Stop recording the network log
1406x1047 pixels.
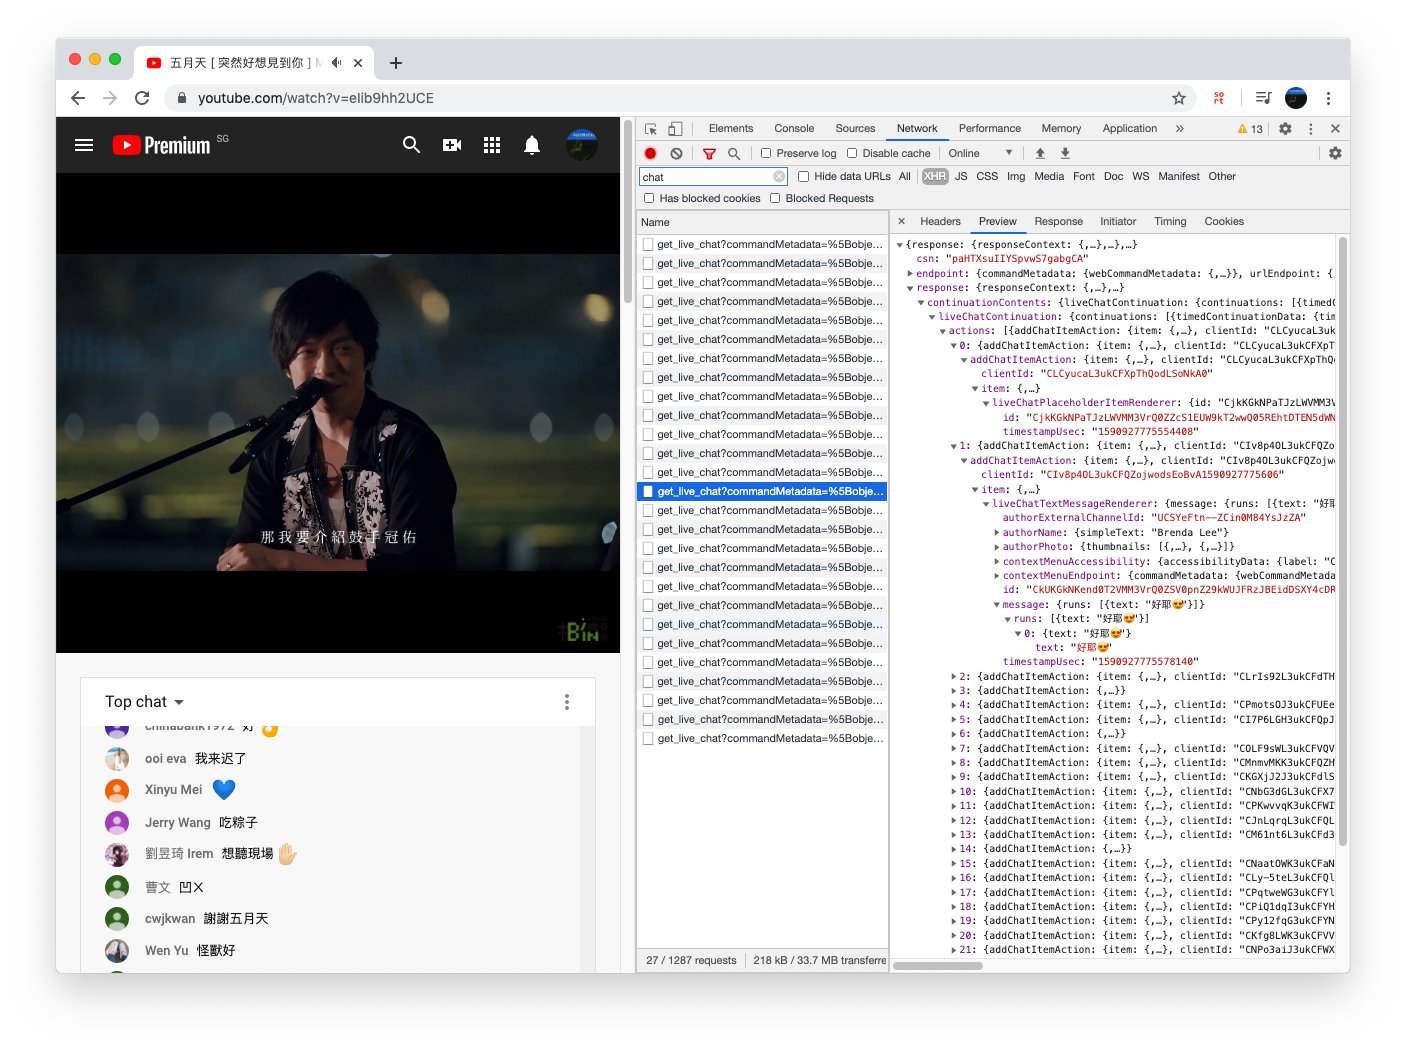650,153
